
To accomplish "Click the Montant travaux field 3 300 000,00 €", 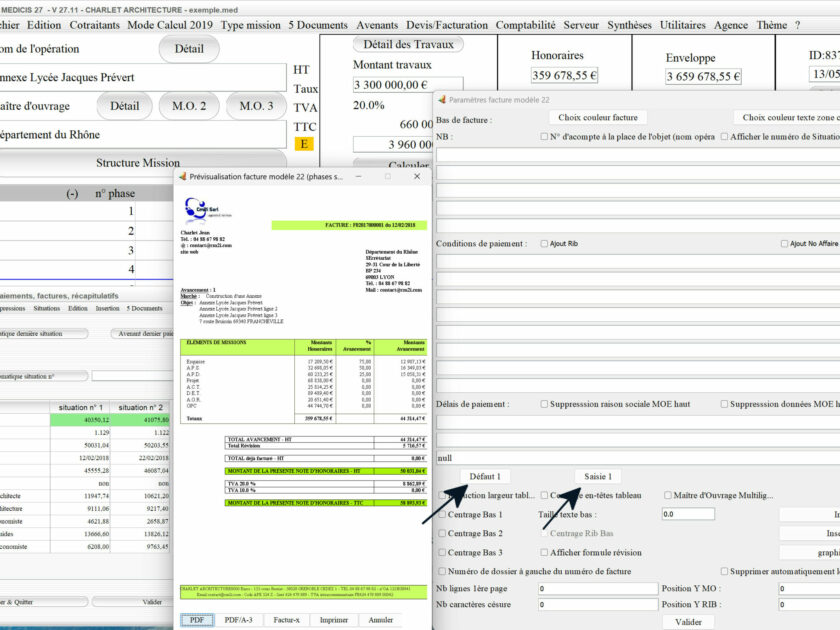I will pyautogui.click(x=407, y=85).
